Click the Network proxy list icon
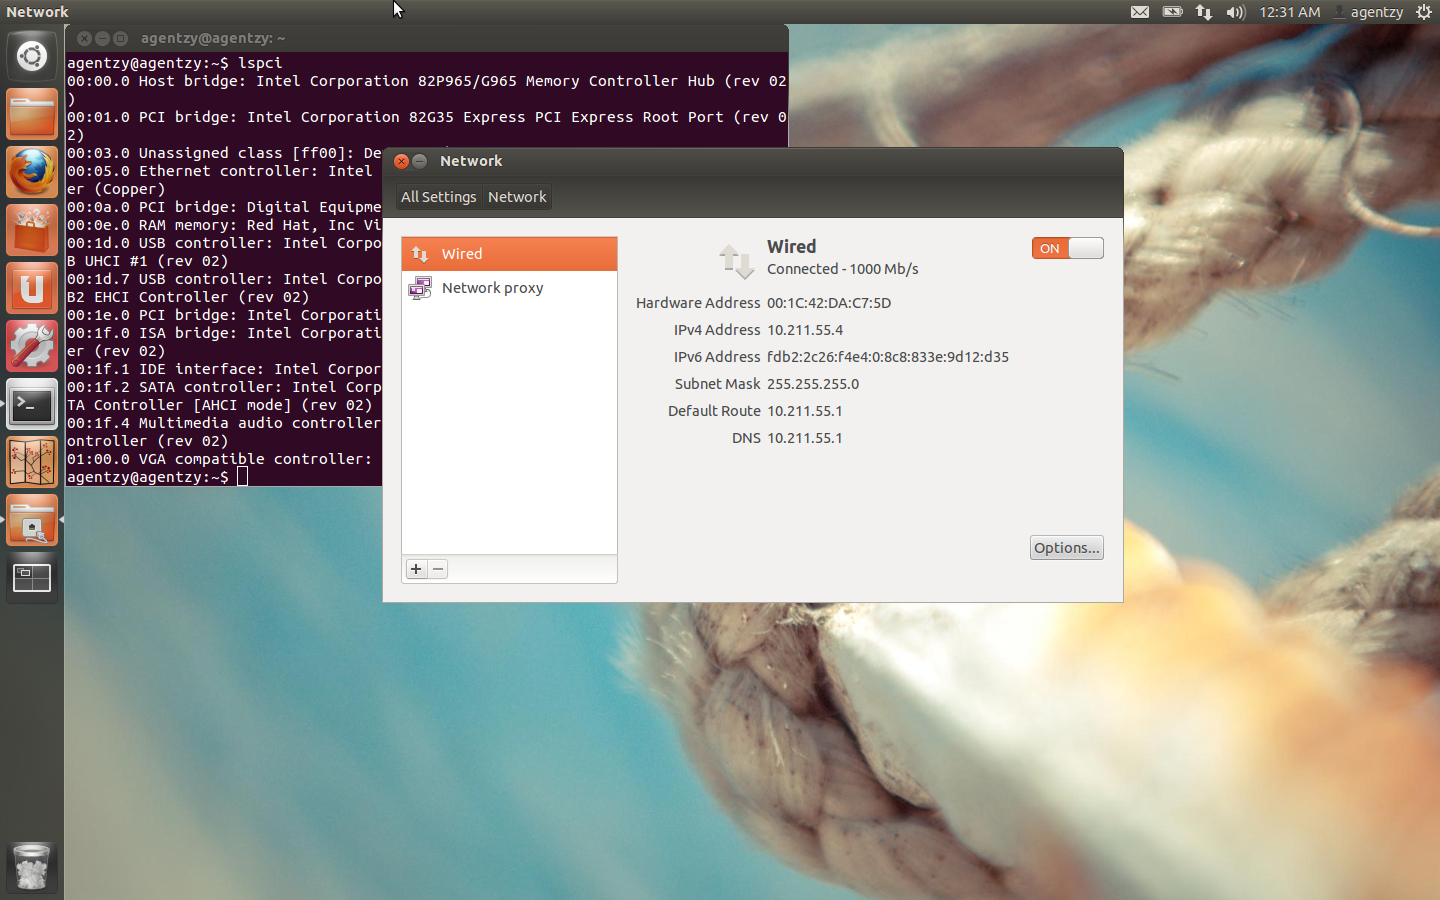Screen dimensions: 1440x900 coord(420,288)
